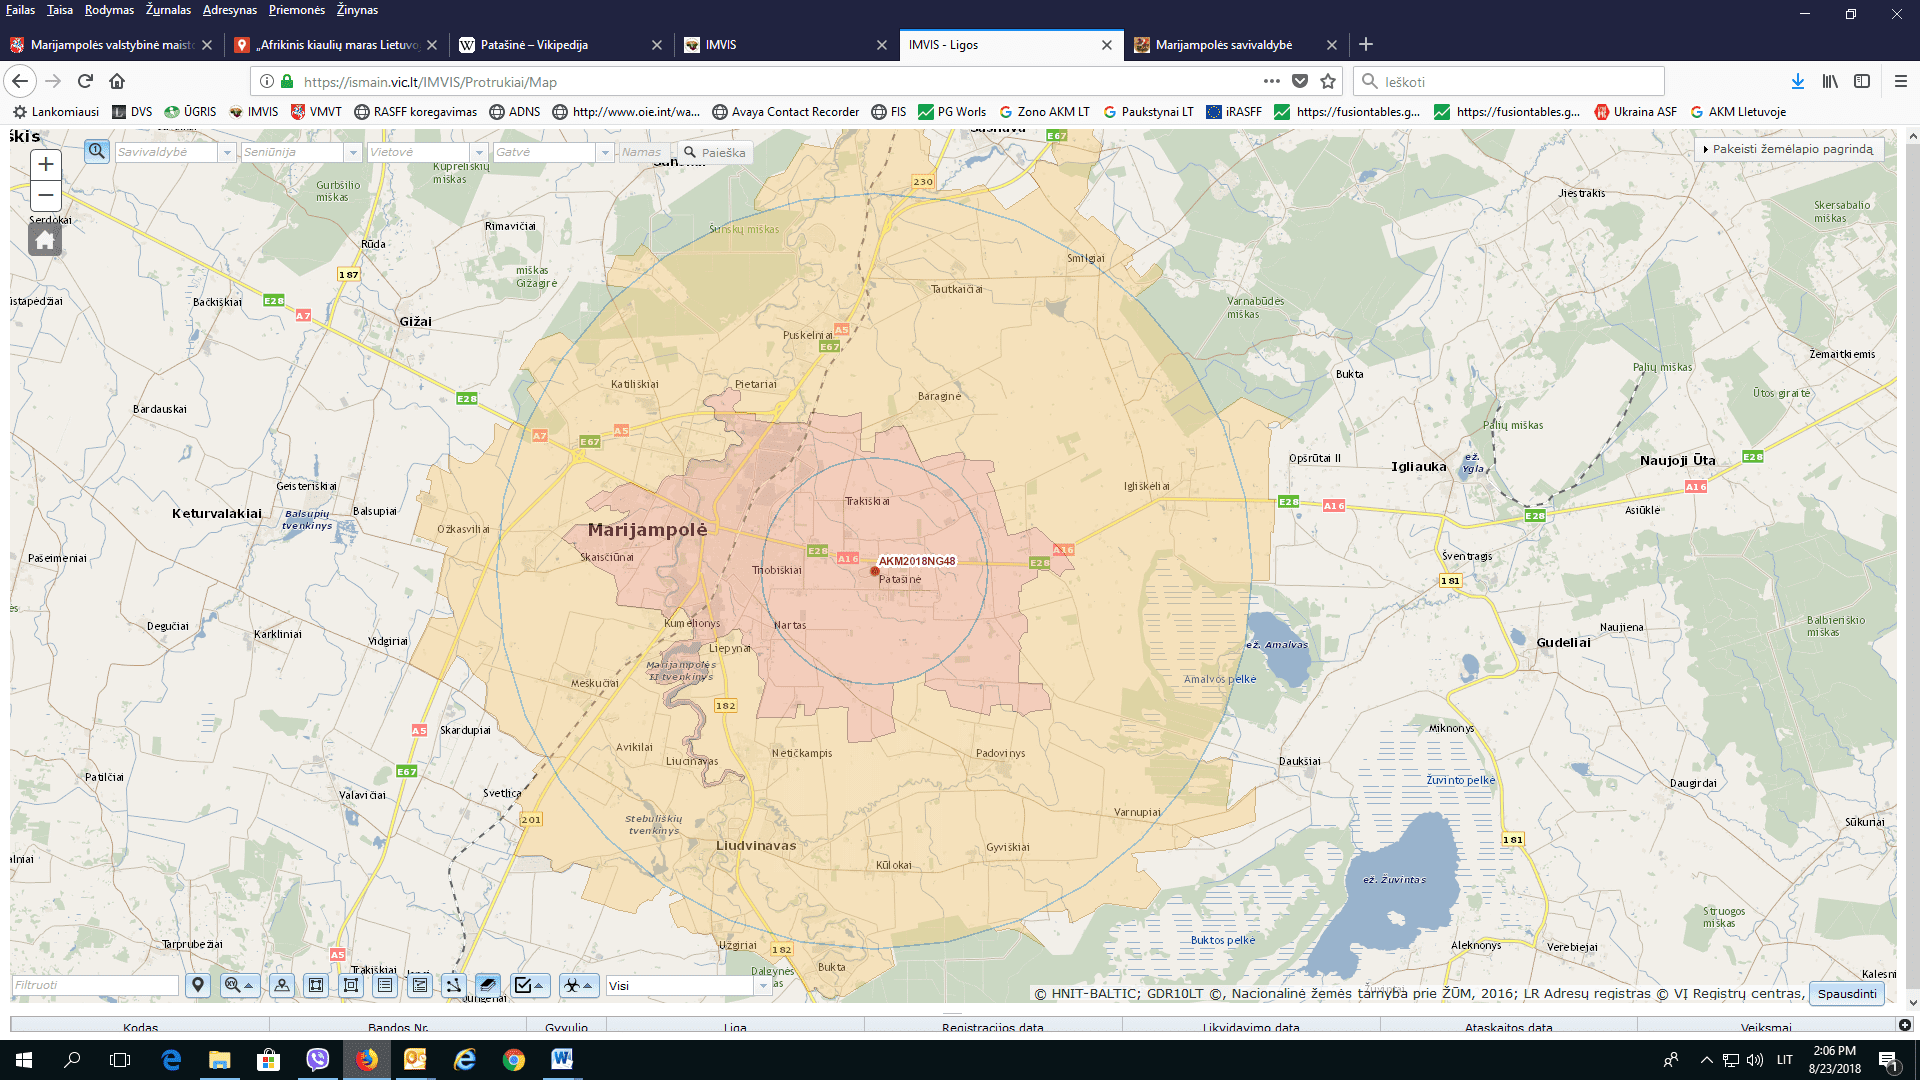
Task: Click the magnifier icon beside Savivaldybė field
Action: (96, 151)
